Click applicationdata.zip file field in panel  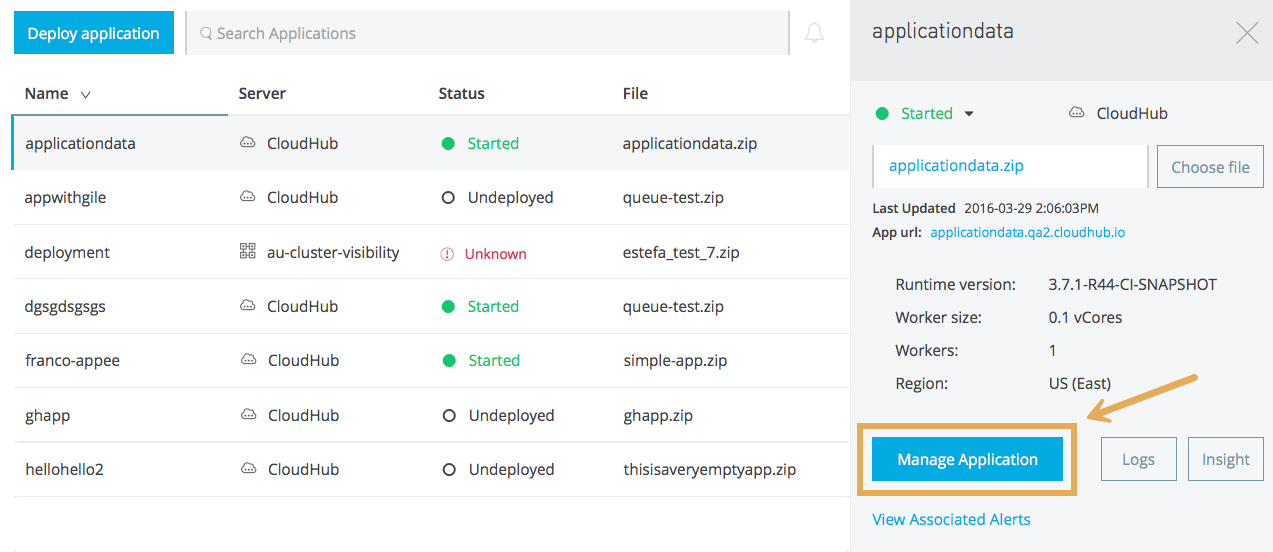(1010, 166)
